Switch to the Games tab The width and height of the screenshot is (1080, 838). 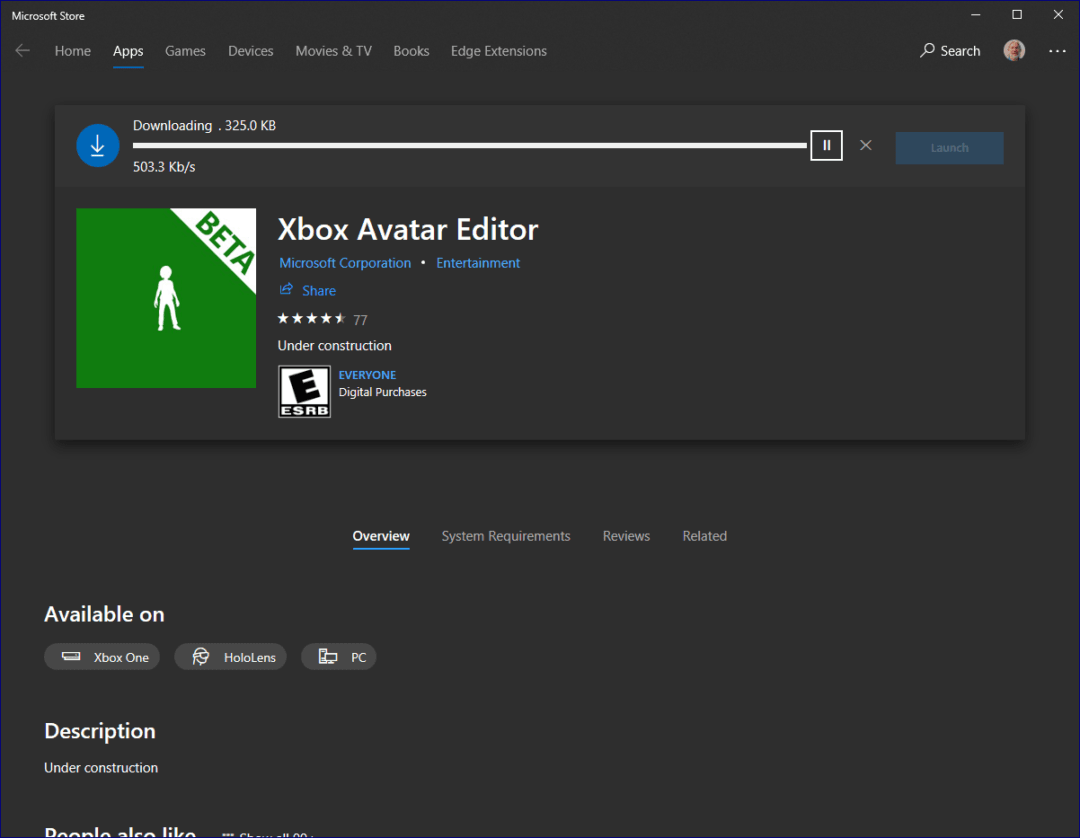pos(185,51)
